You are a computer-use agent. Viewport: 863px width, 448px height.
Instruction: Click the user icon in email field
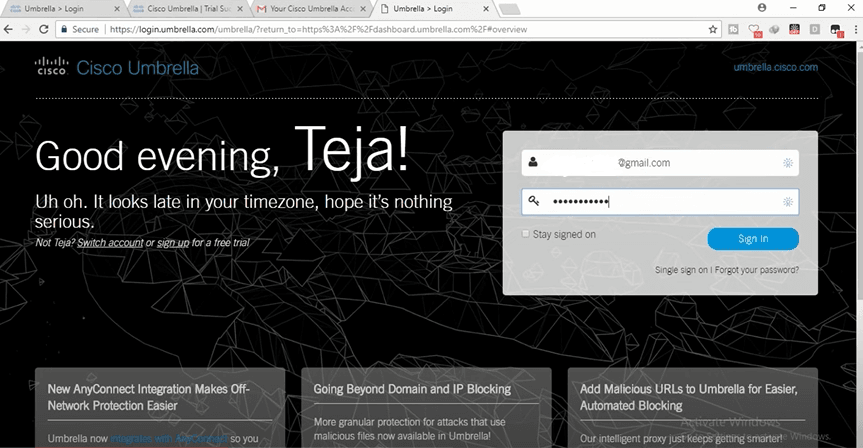click(533, 162)
